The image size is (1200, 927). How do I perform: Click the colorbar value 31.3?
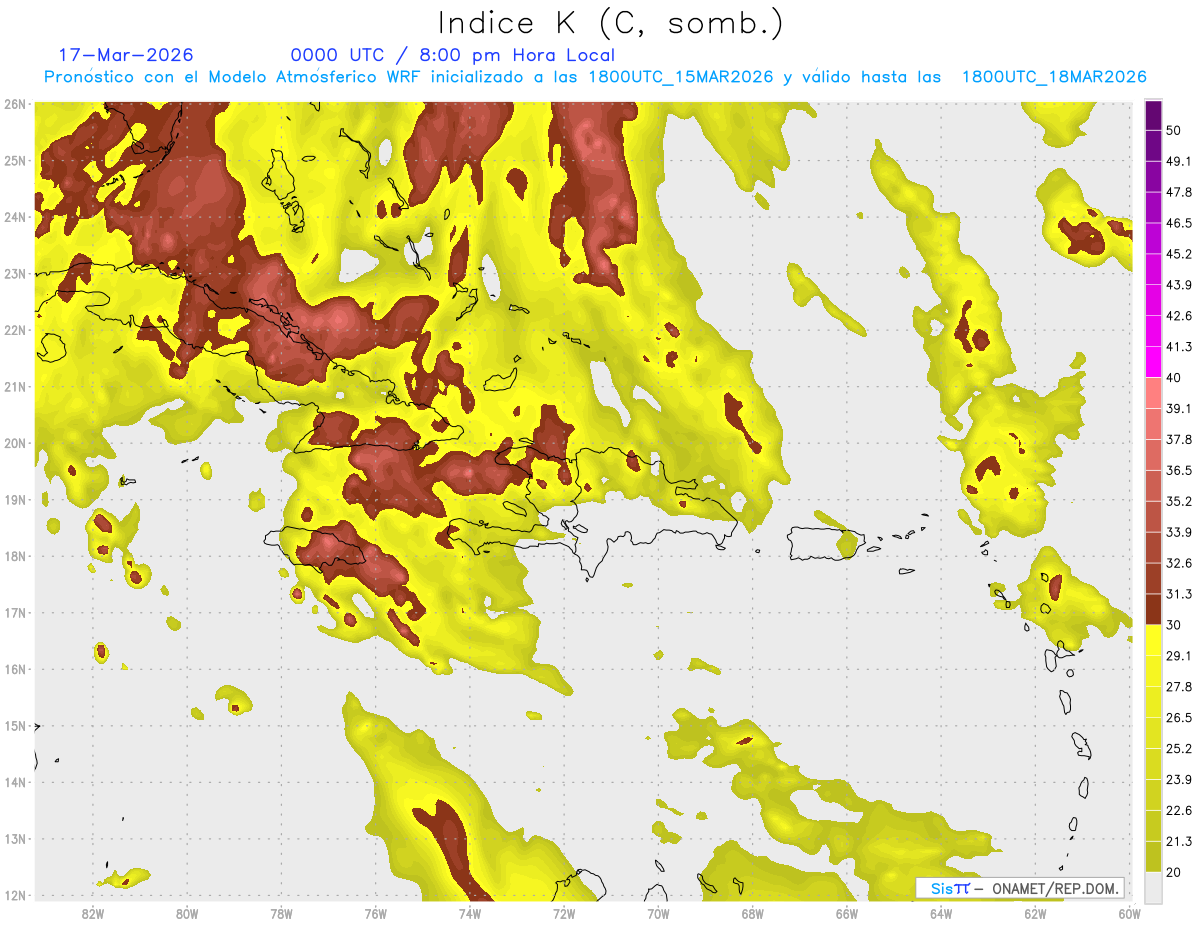click(1179, 594)
